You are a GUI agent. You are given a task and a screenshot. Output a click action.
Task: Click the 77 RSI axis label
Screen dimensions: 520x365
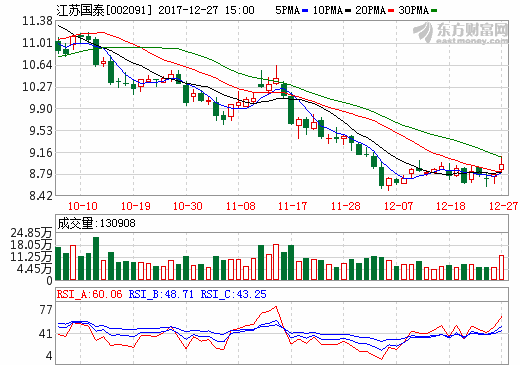[46, 310]
